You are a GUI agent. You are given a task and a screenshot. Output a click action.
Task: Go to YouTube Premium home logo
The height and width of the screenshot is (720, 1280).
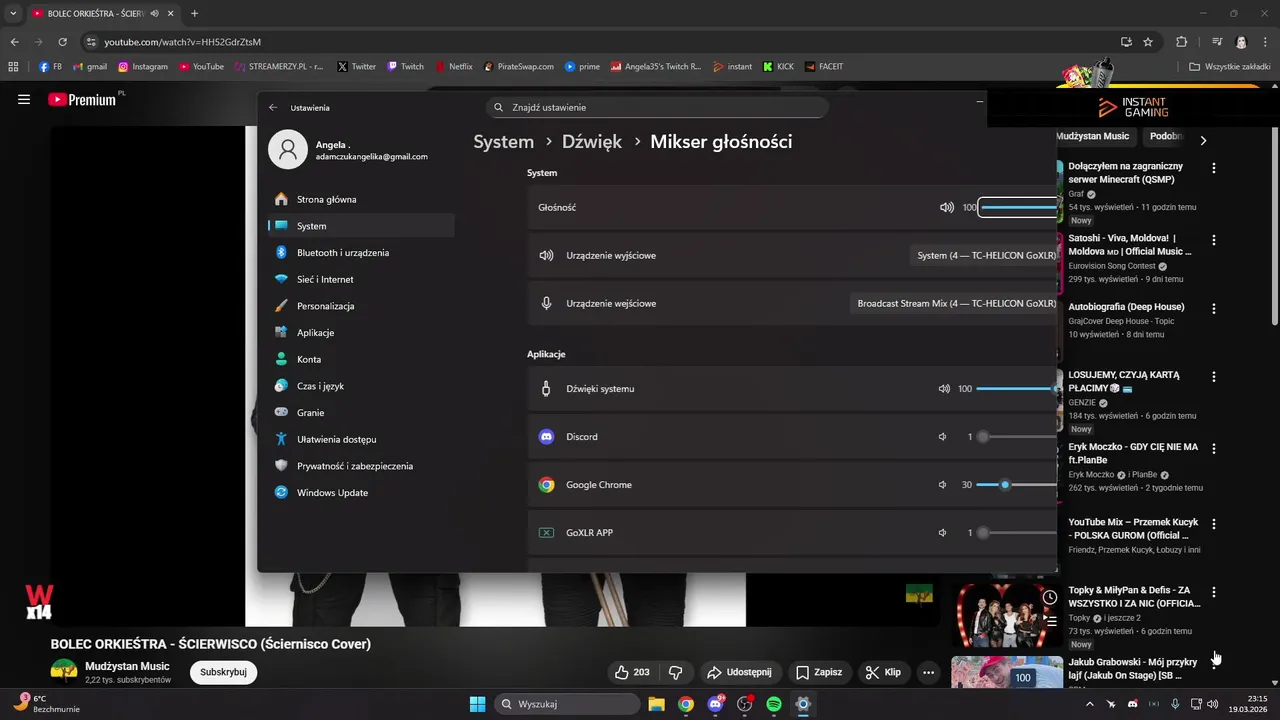82,100
